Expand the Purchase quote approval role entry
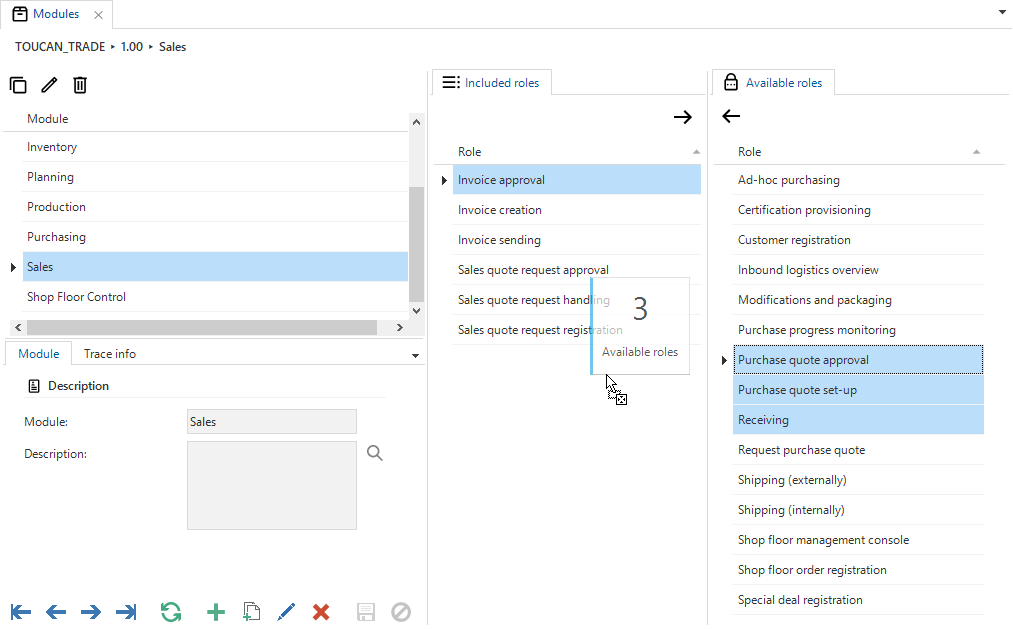Screen dimensions: 1013x629 (x=725, y=359)
